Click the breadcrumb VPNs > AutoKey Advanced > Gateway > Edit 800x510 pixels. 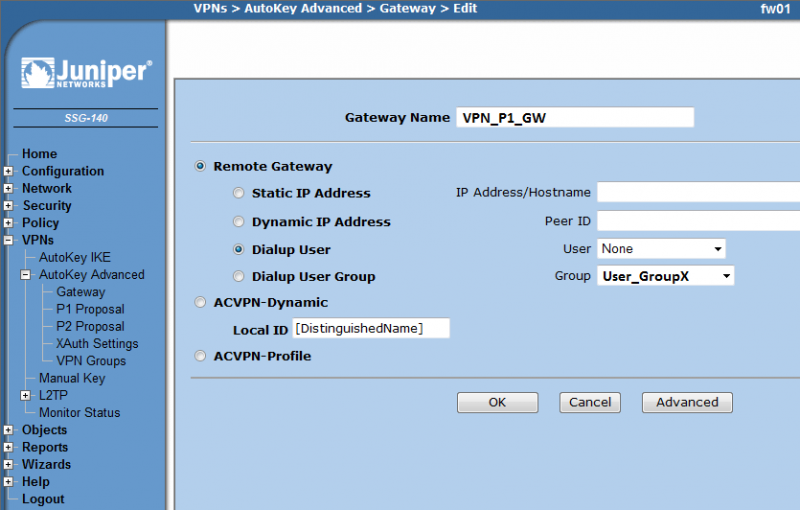tap(335, 8)
